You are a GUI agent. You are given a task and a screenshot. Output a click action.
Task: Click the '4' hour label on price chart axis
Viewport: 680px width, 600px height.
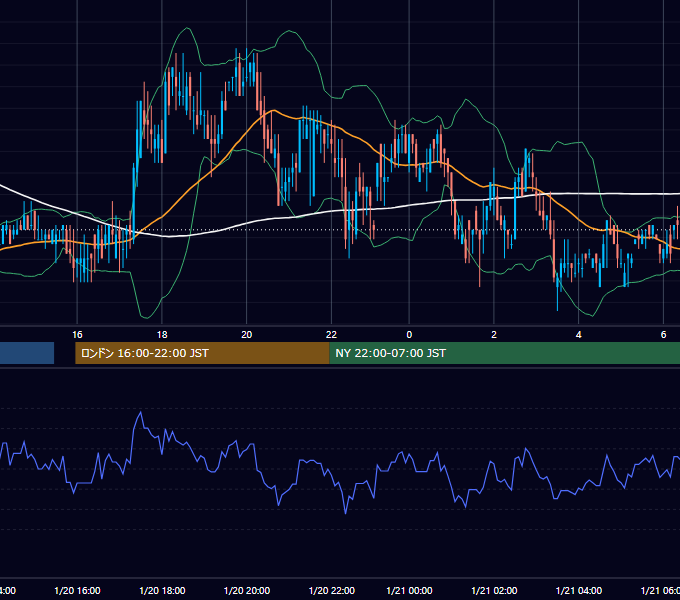tap(579, 335)
